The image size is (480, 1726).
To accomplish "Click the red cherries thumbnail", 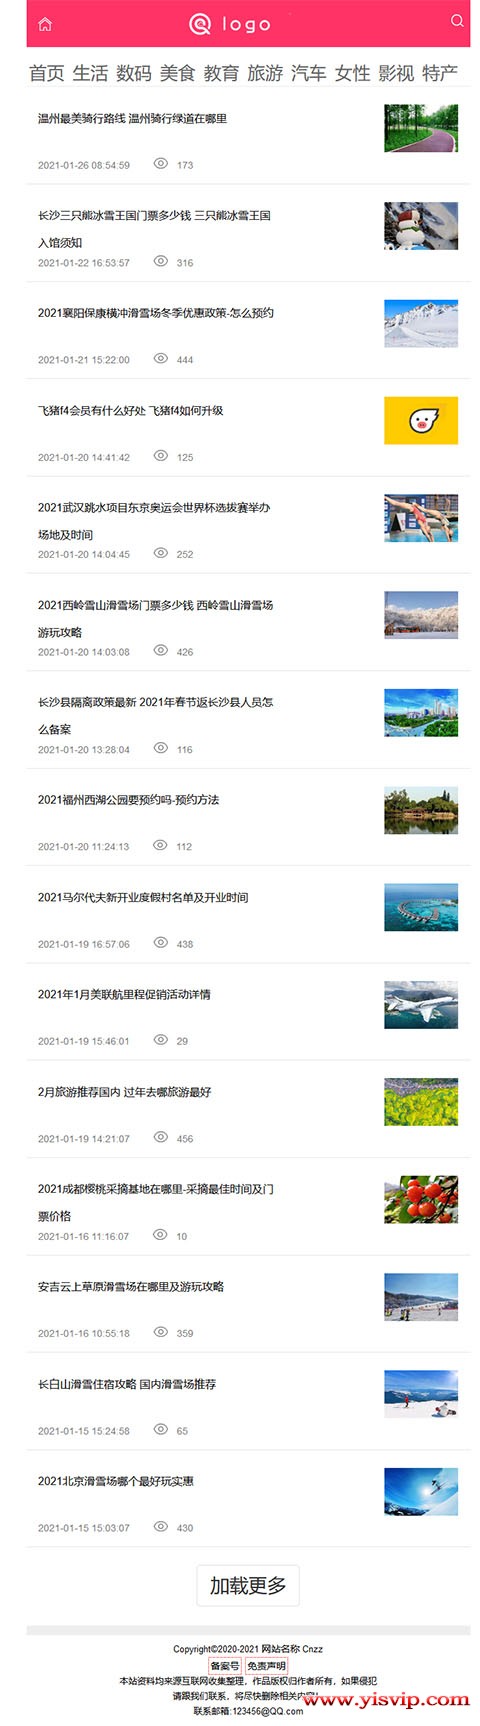I will 421,1199.
